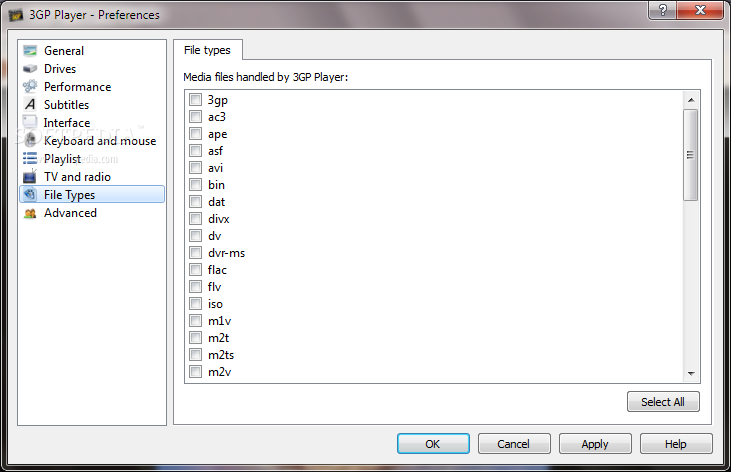Screen dimensions: 731x472
Task: Open the Playlist section
Action: coord(92,159)
